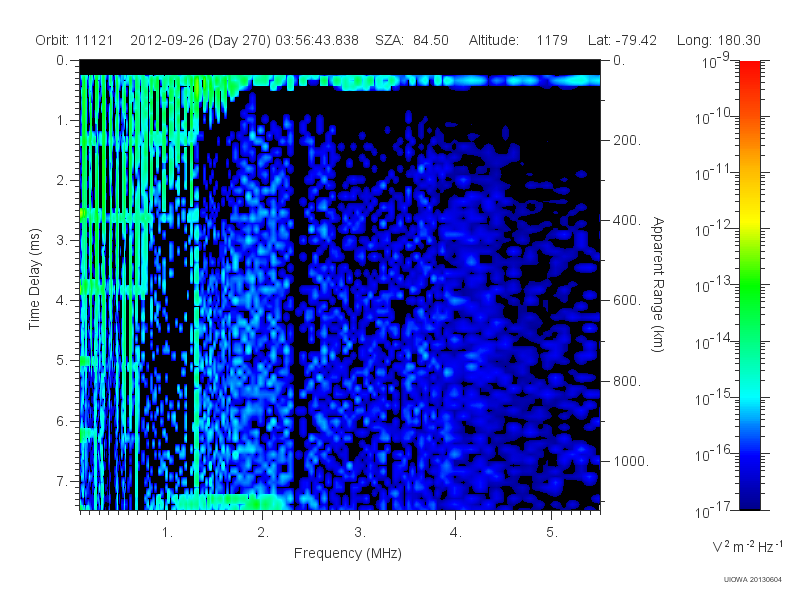The height and width of the screenshot is (600, 800).
Task: Click the 4. tick label on time delay axis
Action: coord(62,301)
